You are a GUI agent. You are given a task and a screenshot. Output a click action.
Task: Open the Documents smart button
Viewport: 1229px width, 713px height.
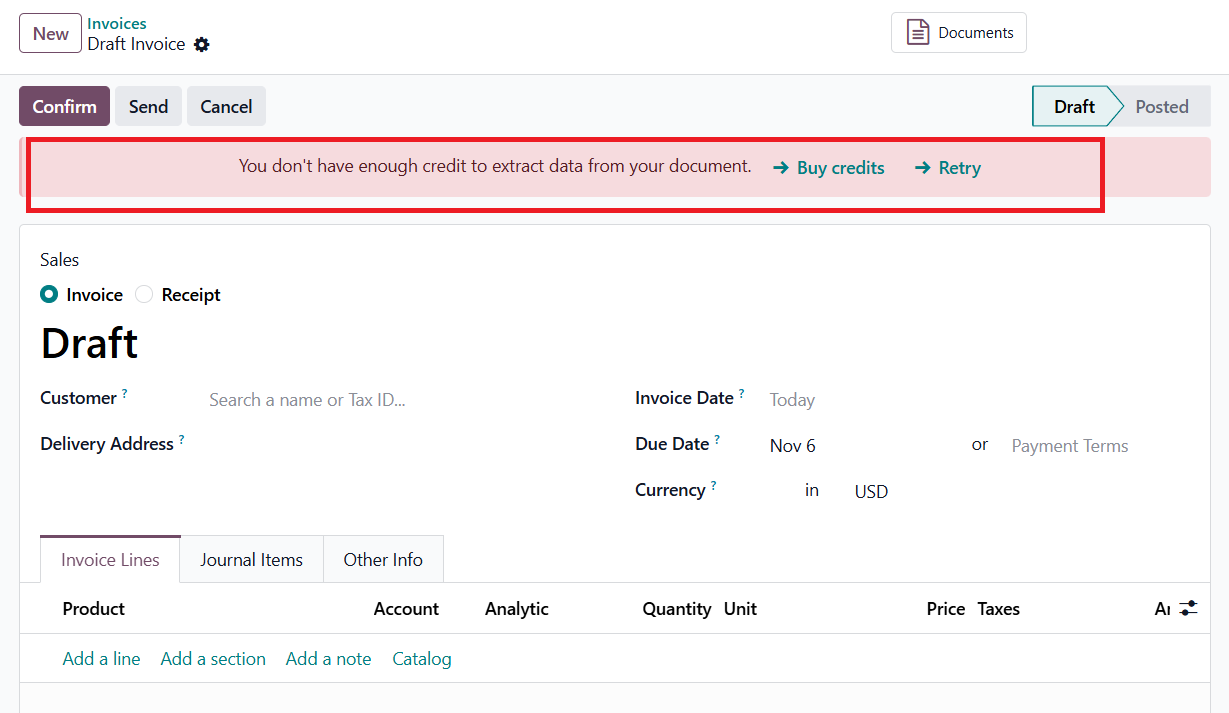point(959,33)
